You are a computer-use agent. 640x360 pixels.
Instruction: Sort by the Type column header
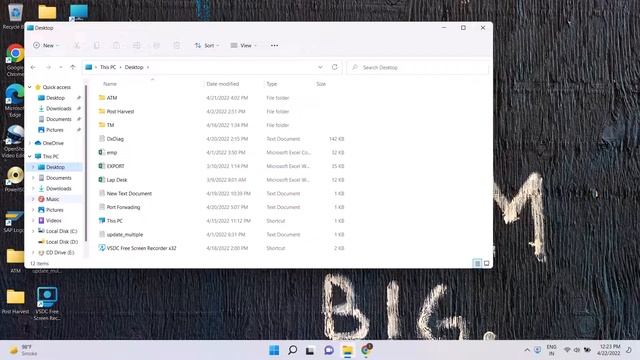pyautogui.click(x=271, y=84)
